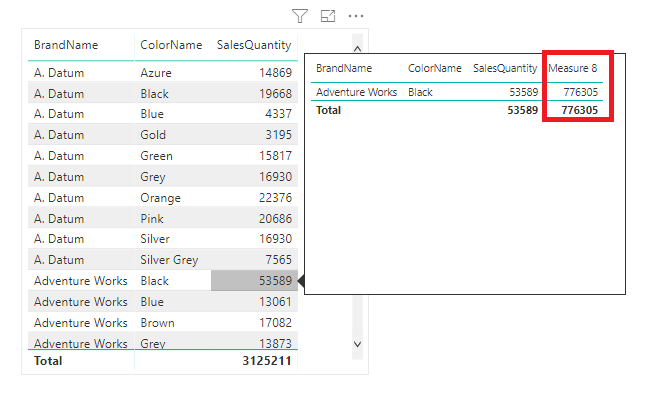The image size is (658, 412).
Task: Select the 3125211 total value
Action: click(267, 361)
